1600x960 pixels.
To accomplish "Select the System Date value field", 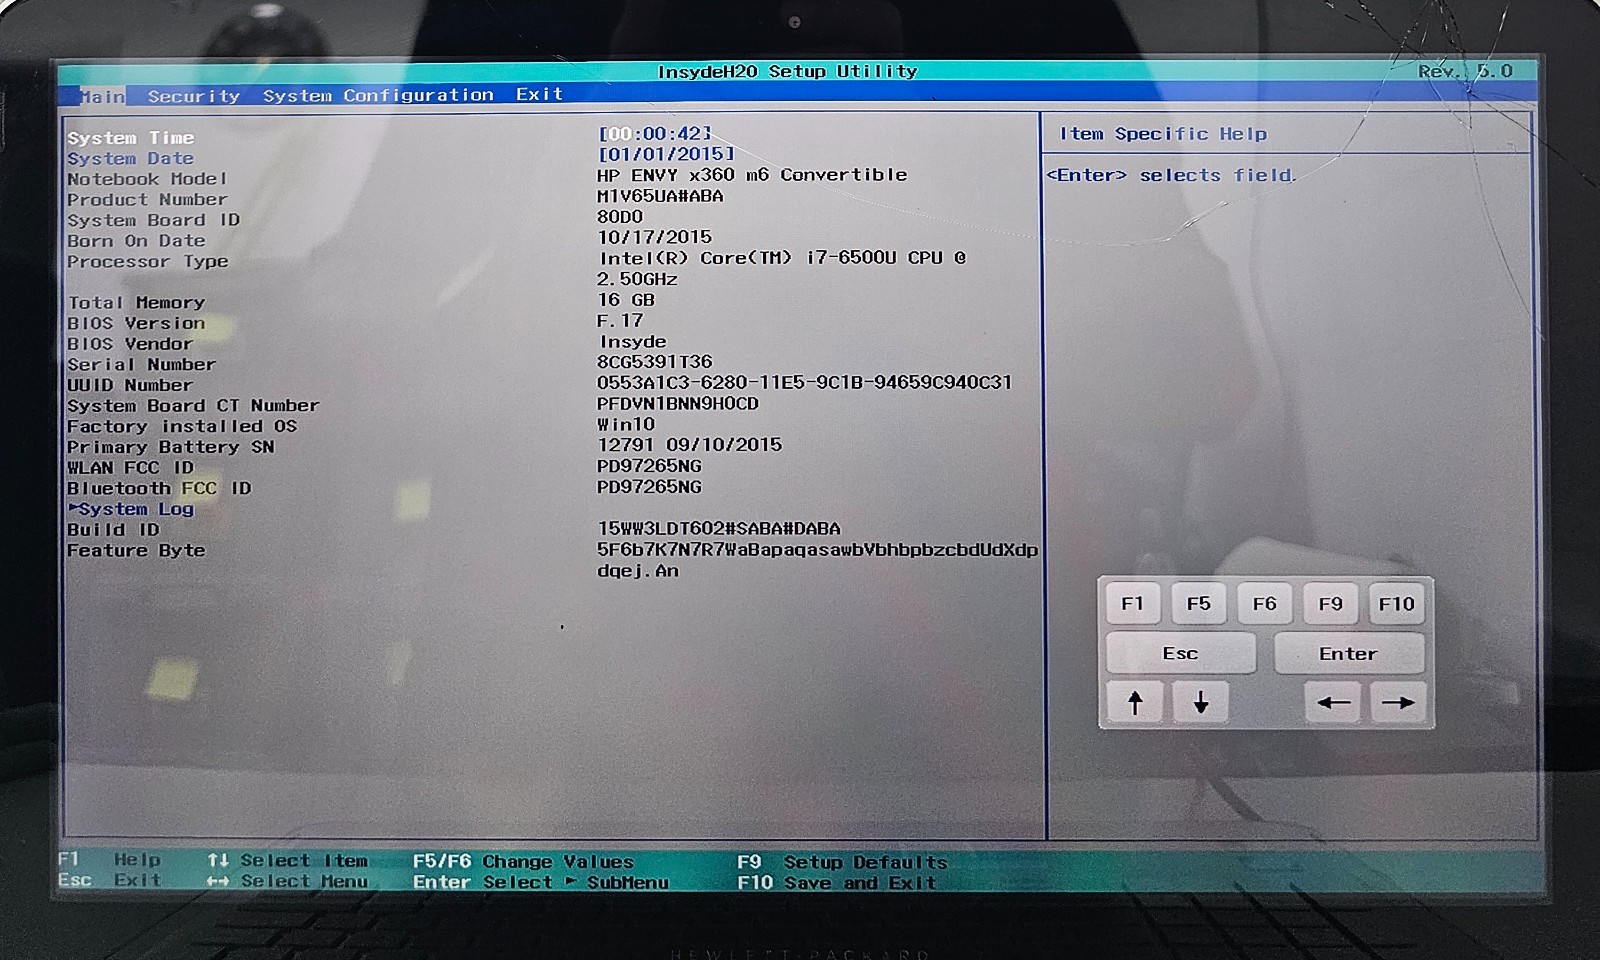I will click(x=666, y=154).
